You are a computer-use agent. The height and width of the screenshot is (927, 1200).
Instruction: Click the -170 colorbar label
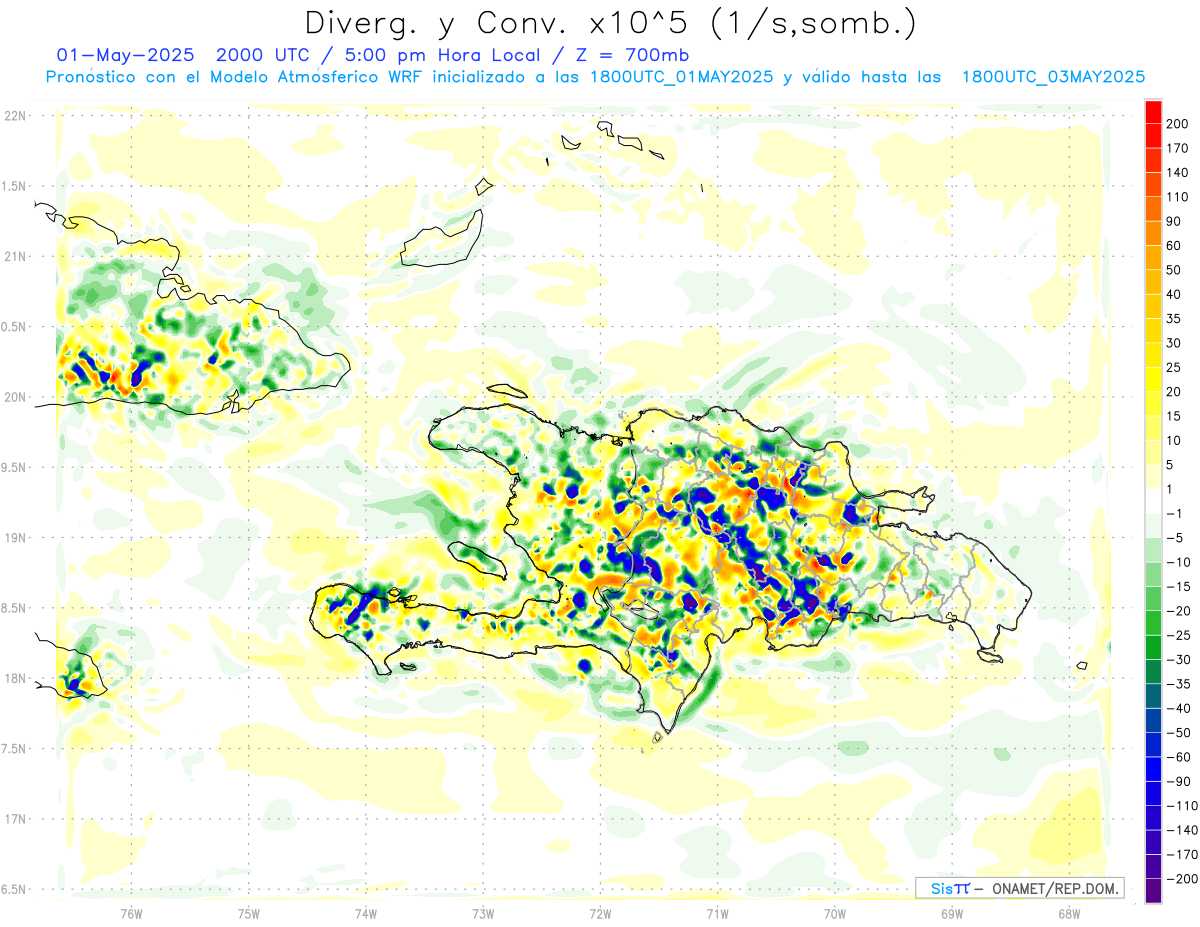1183,855
